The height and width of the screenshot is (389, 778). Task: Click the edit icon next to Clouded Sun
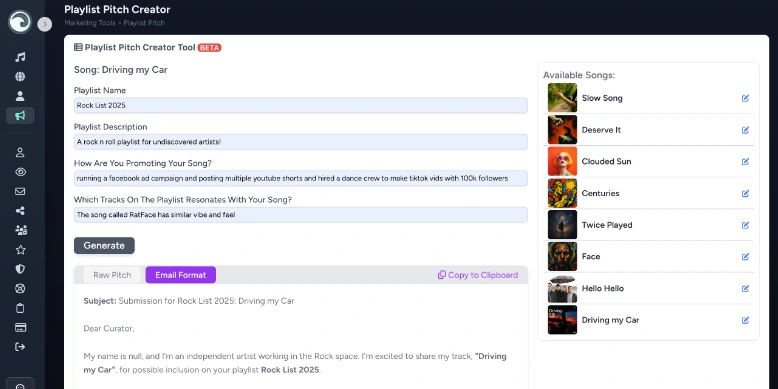(x=745, y=161)
